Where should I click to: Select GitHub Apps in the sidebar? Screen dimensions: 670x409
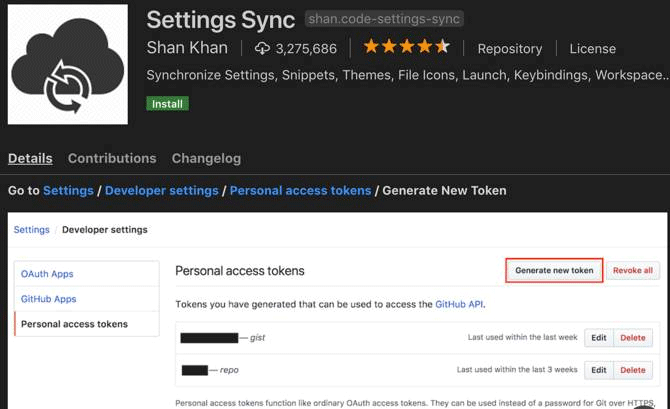(x=49, y=299)
